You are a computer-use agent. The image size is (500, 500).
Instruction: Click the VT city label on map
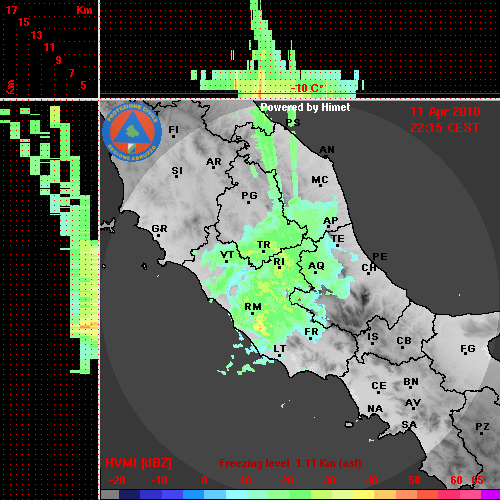227,255
